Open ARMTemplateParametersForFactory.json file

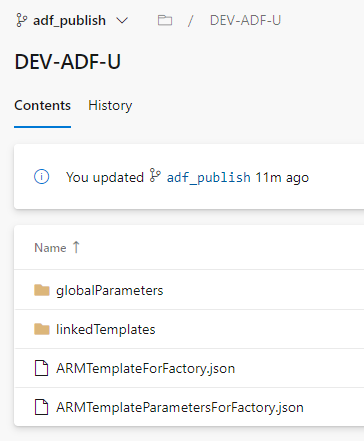pyautogui.click(x=180, y=407)
